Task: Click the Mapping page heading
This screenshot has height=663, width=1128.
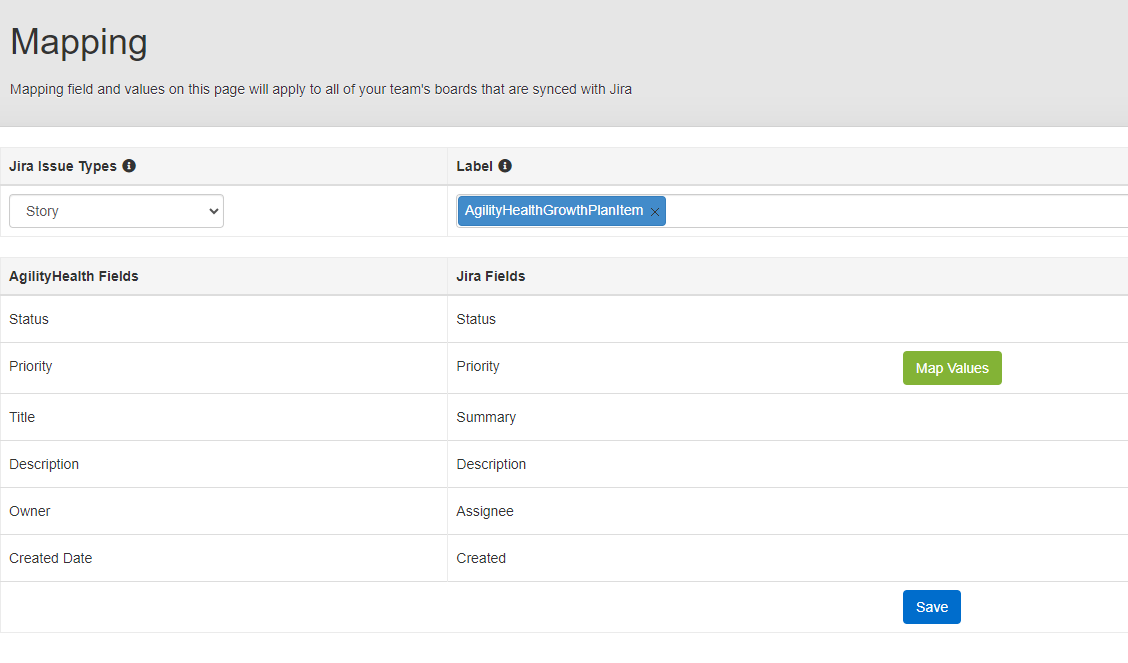Action: coord(78,42)
